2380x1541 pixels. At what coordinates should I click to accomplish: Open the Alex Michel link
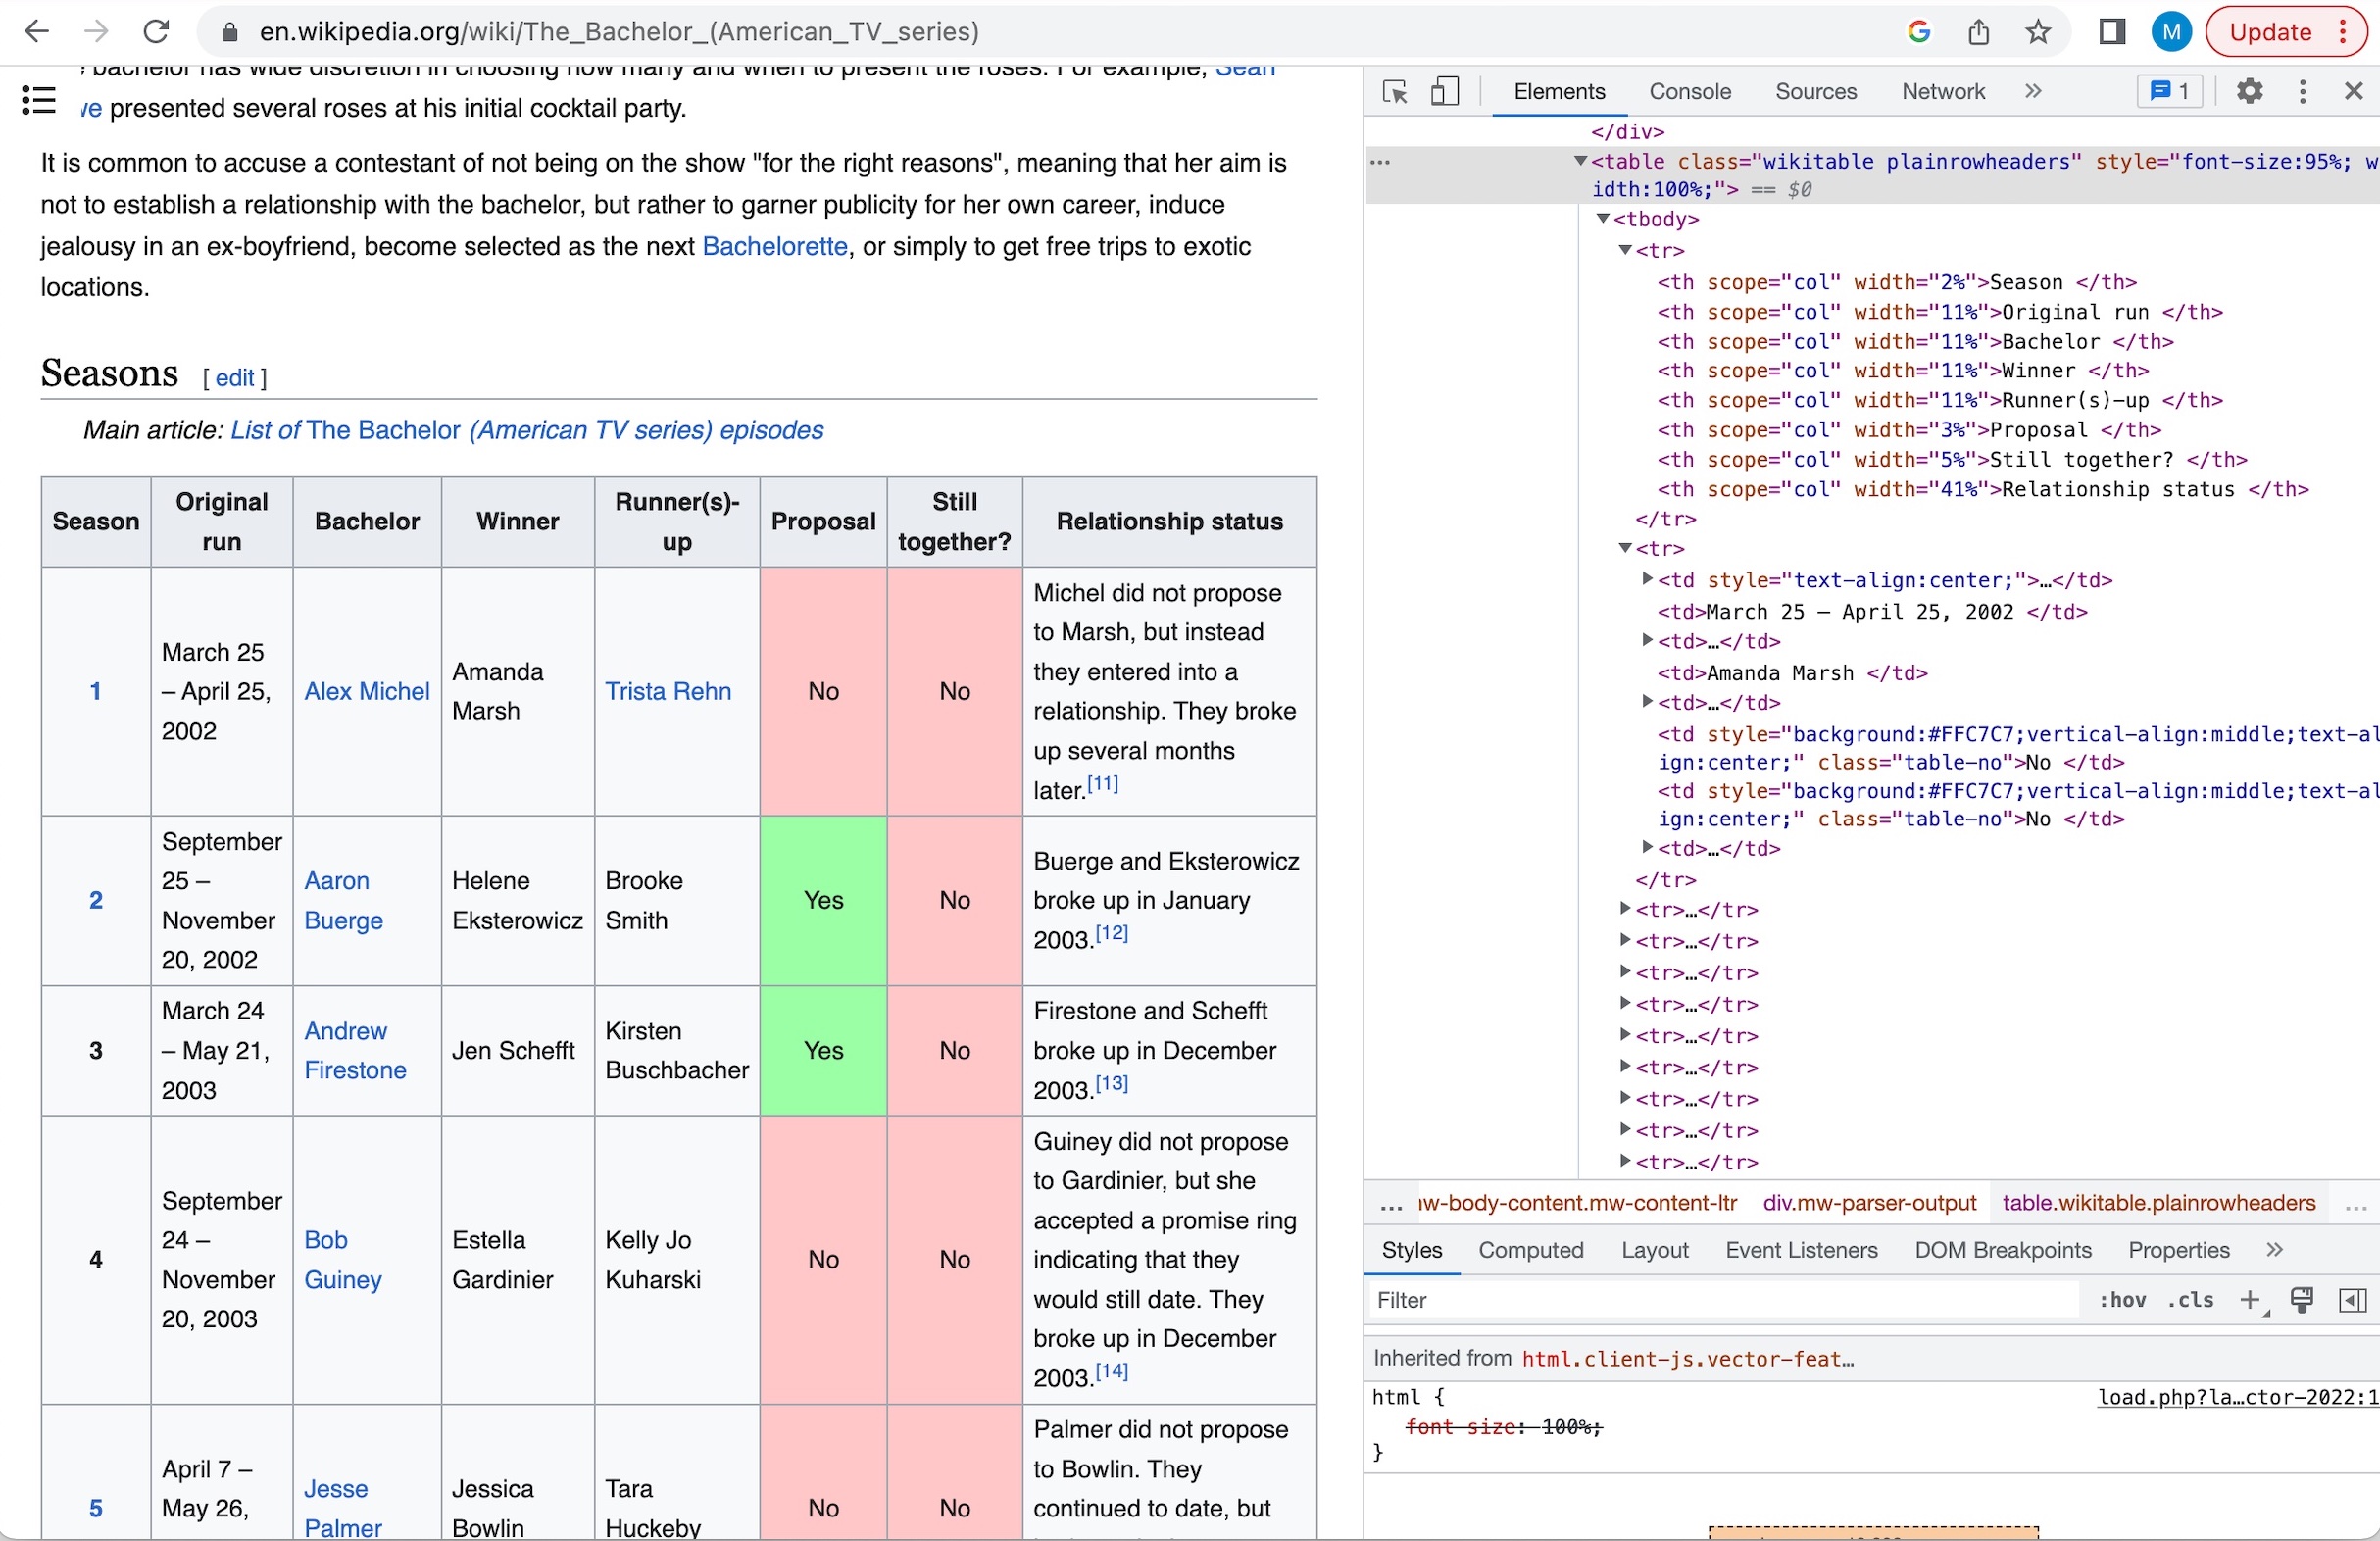[366, 691]
